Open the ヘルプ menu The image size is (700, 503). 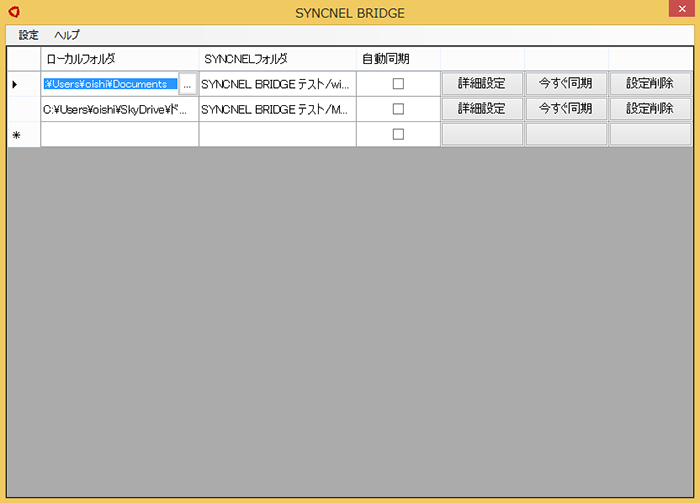pos(67,35)
